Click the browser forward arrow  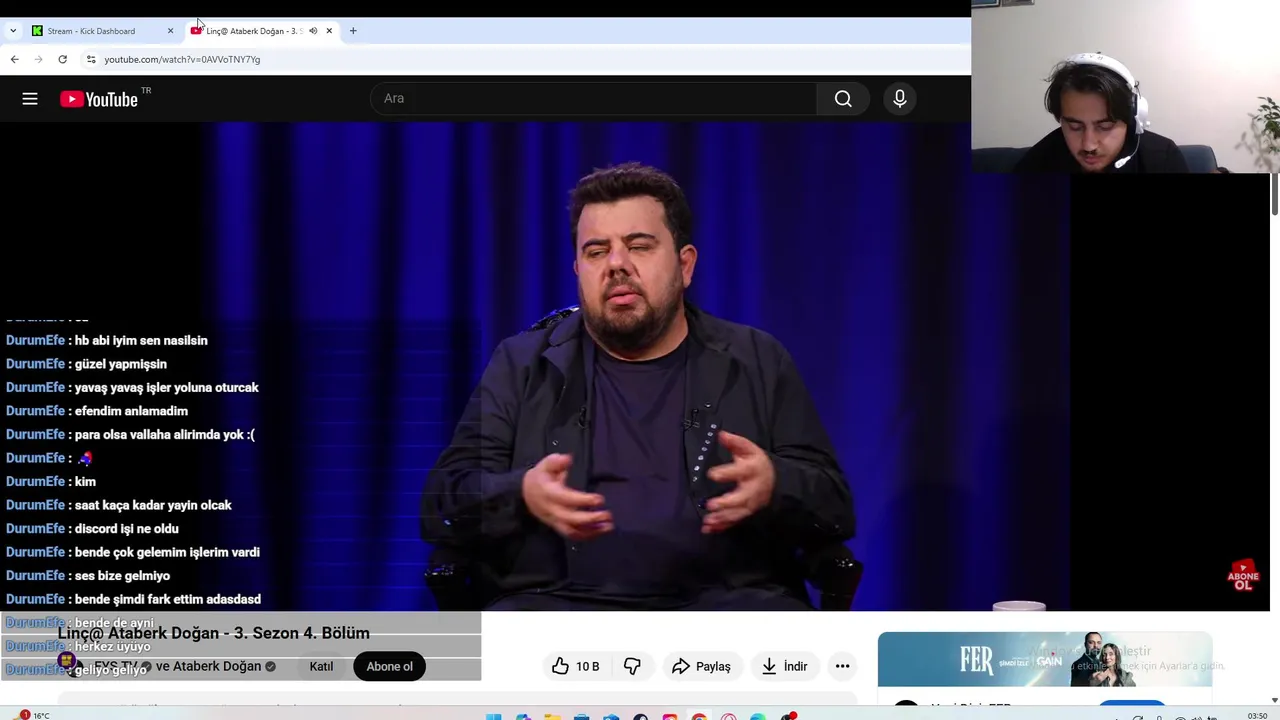pyautogui.click(x=38, y=59)
